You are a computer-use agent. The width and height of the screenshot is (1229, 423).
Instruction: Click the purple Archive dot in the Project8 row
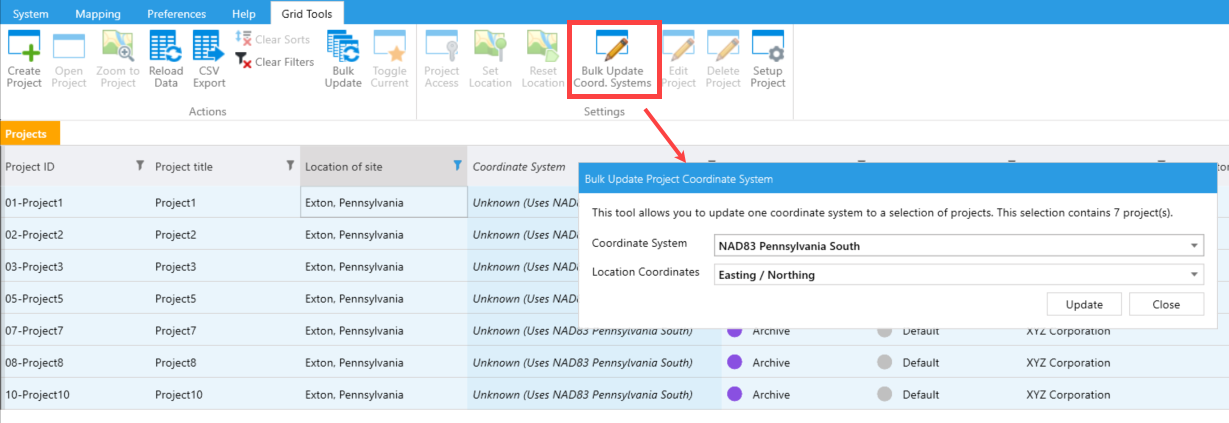coord(734,362)
